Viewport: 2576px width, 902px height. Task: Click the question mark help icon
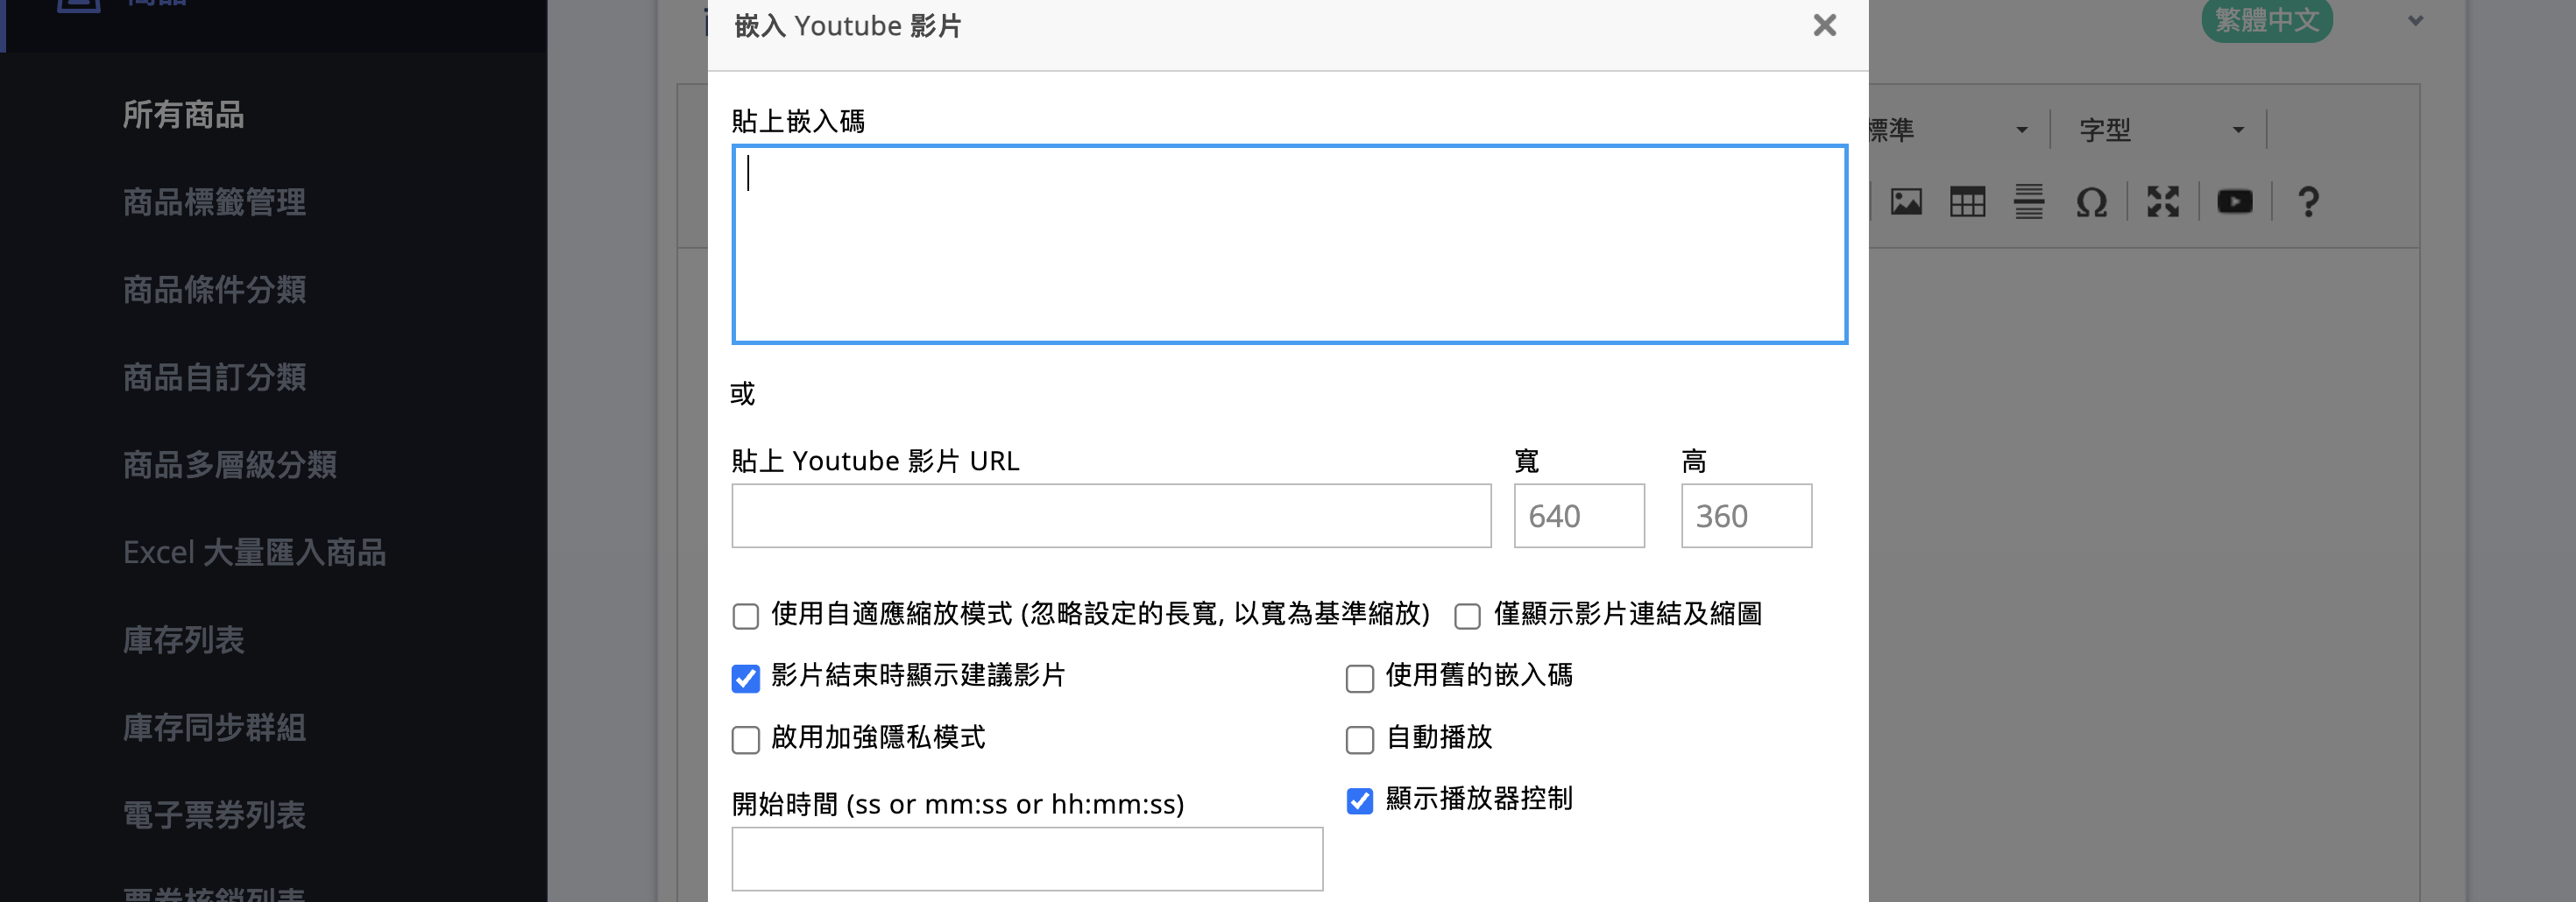point(2308,202)
